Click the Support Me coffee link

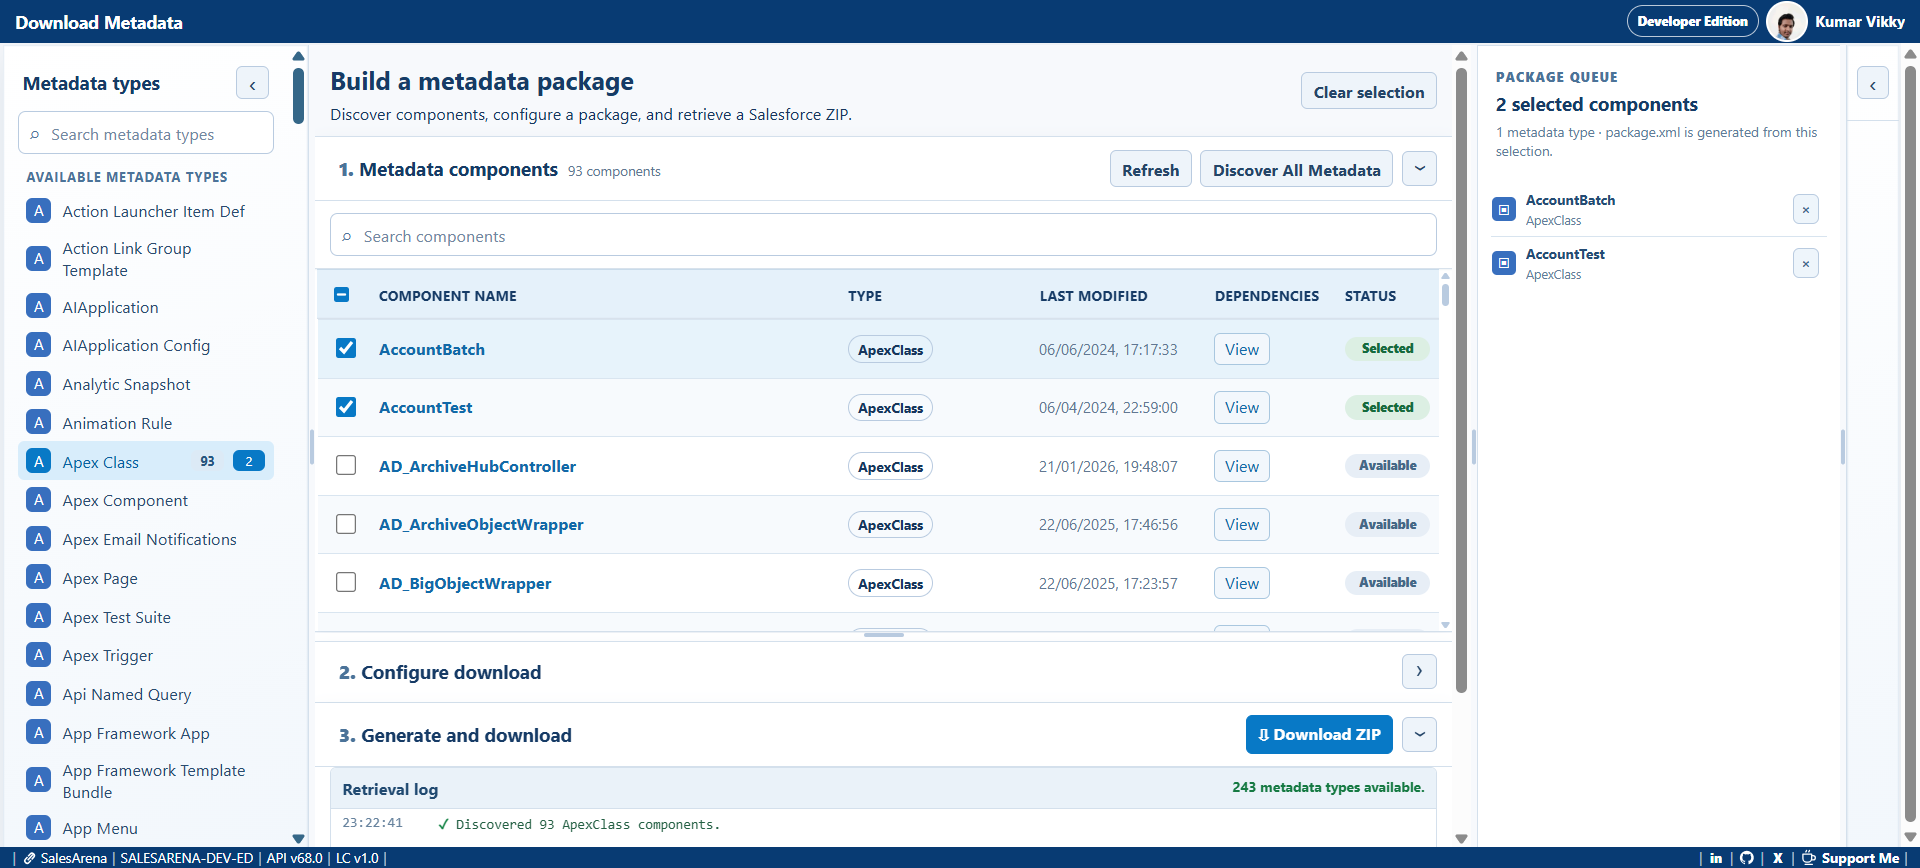click(1850, 858)
